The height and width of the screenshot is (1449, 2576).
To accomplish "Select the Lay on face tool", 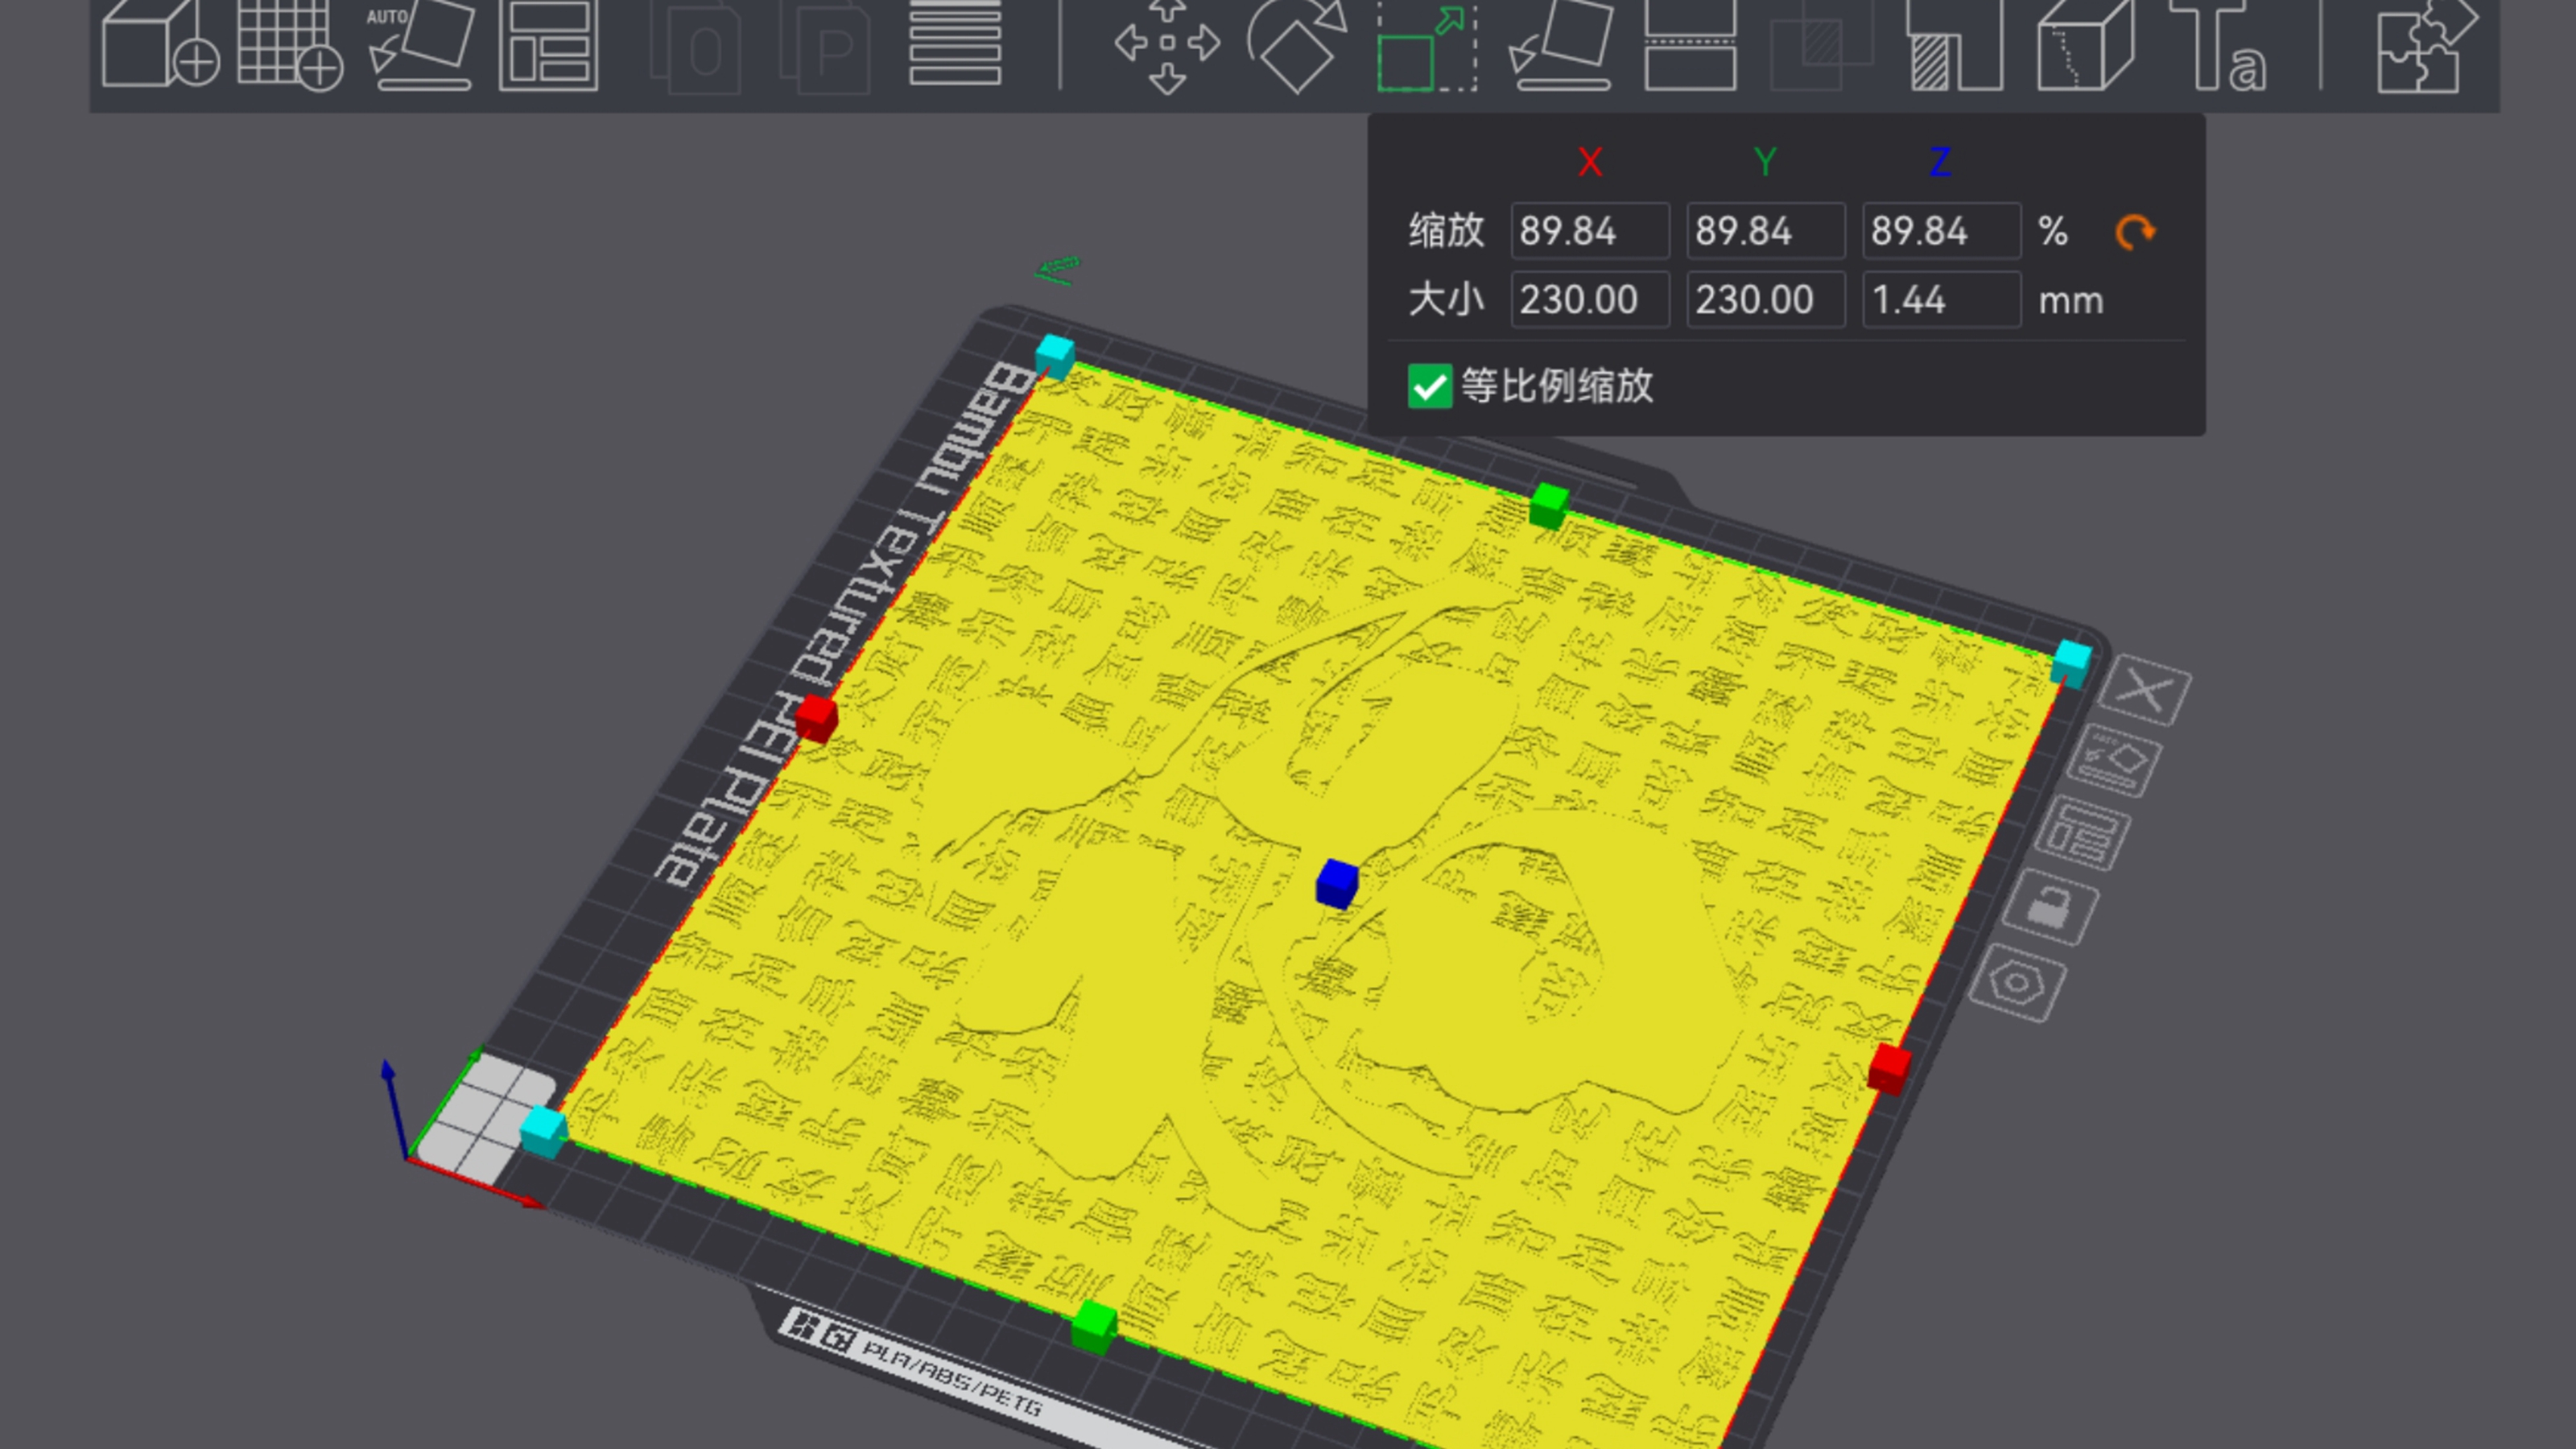I will (x=1560, y=45).
